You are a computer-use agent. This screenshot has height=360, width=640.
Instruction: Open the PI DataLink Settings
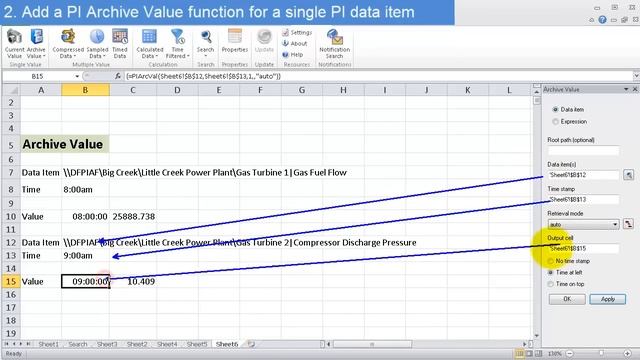pos(297,32)
